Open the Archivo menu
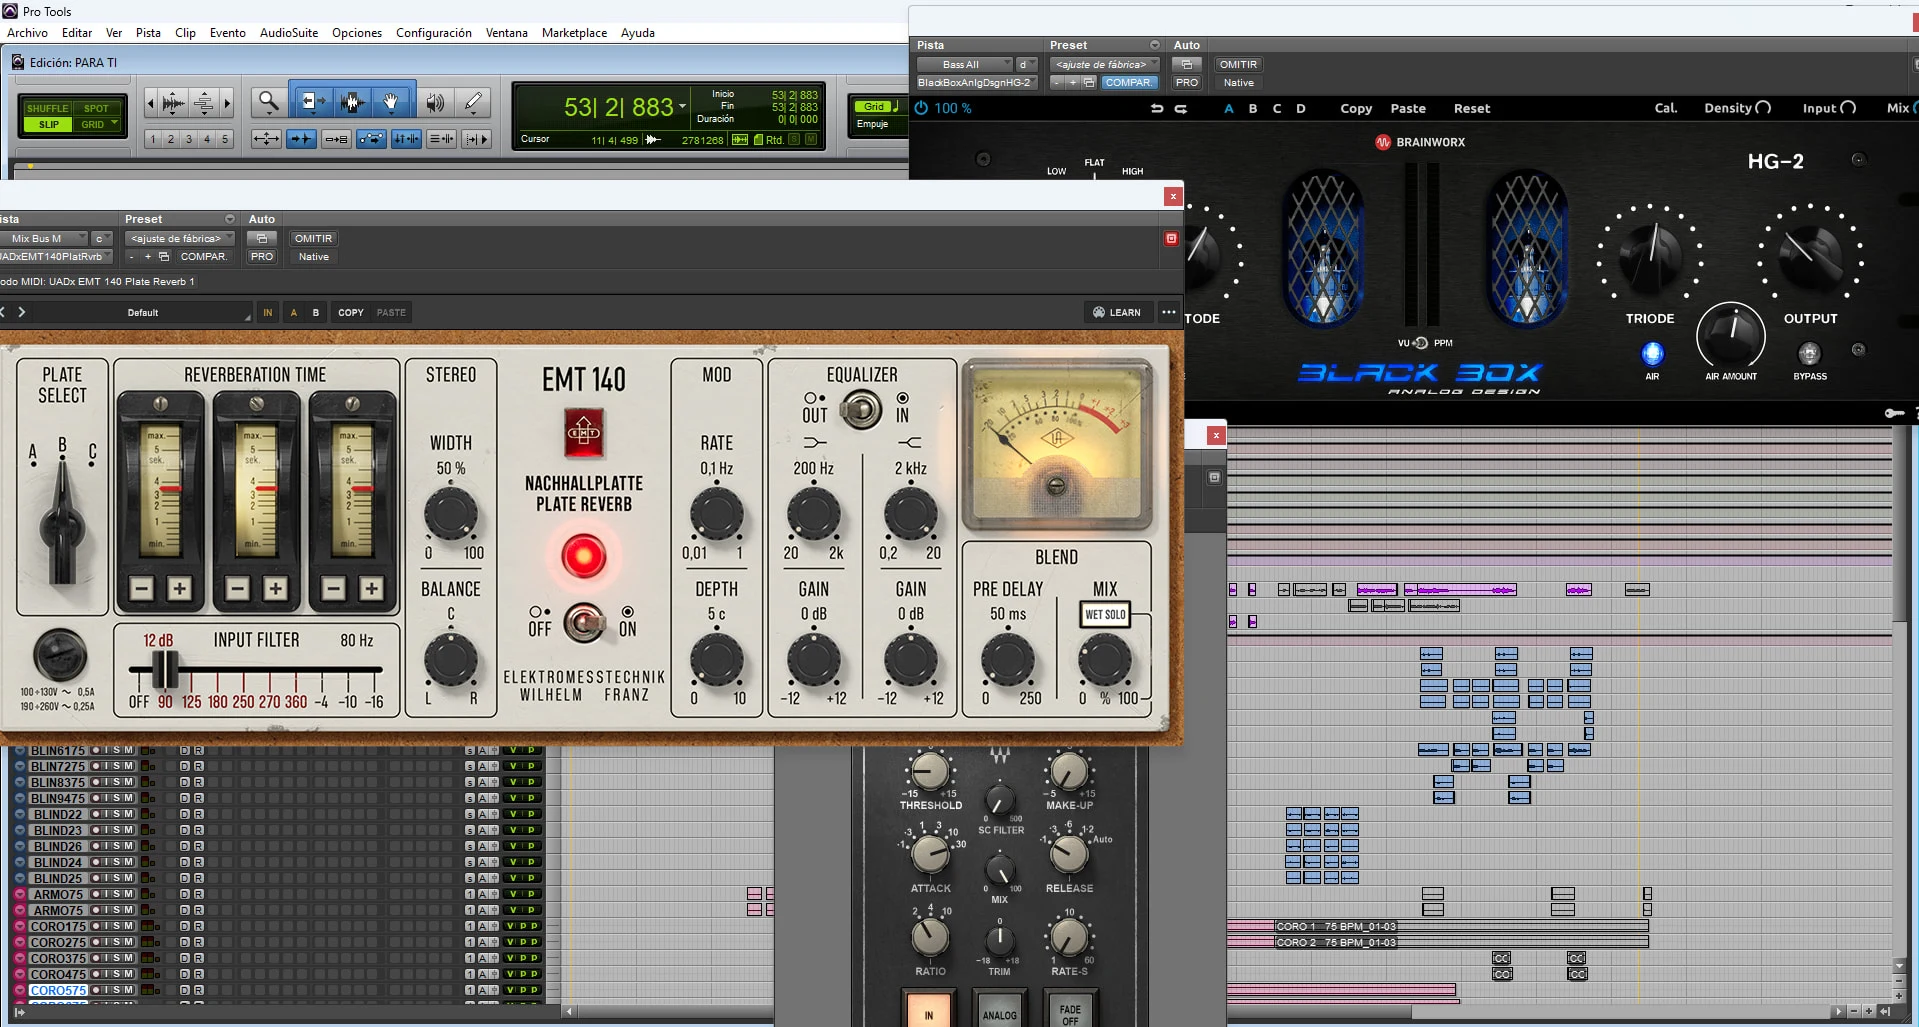The image size is (1919, 1027). click(x=27, y=33)
